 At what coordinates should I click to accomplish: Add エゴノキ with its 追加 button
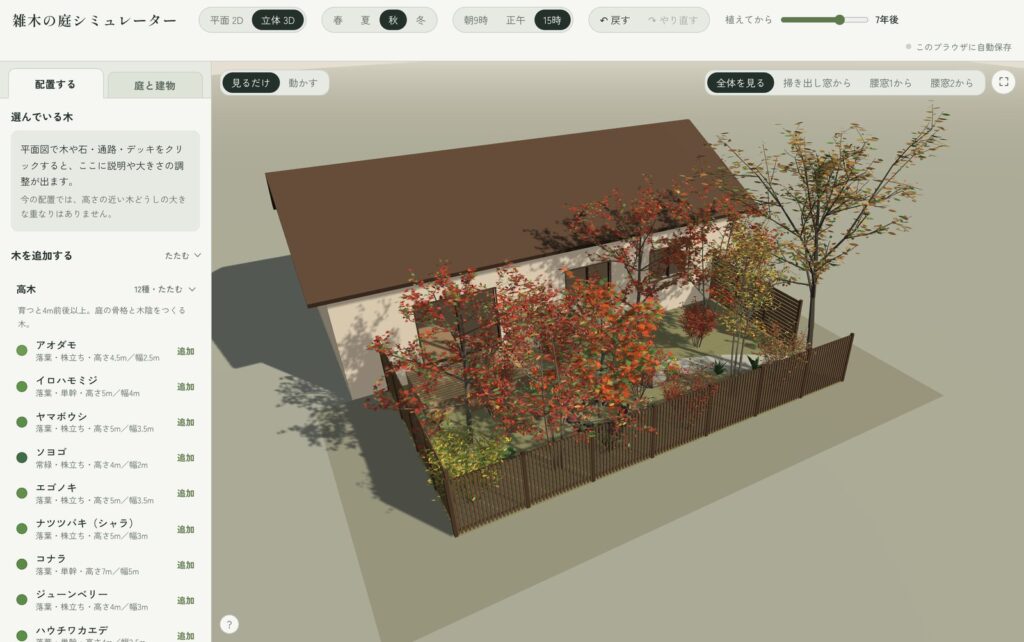[x=185, y=494]
